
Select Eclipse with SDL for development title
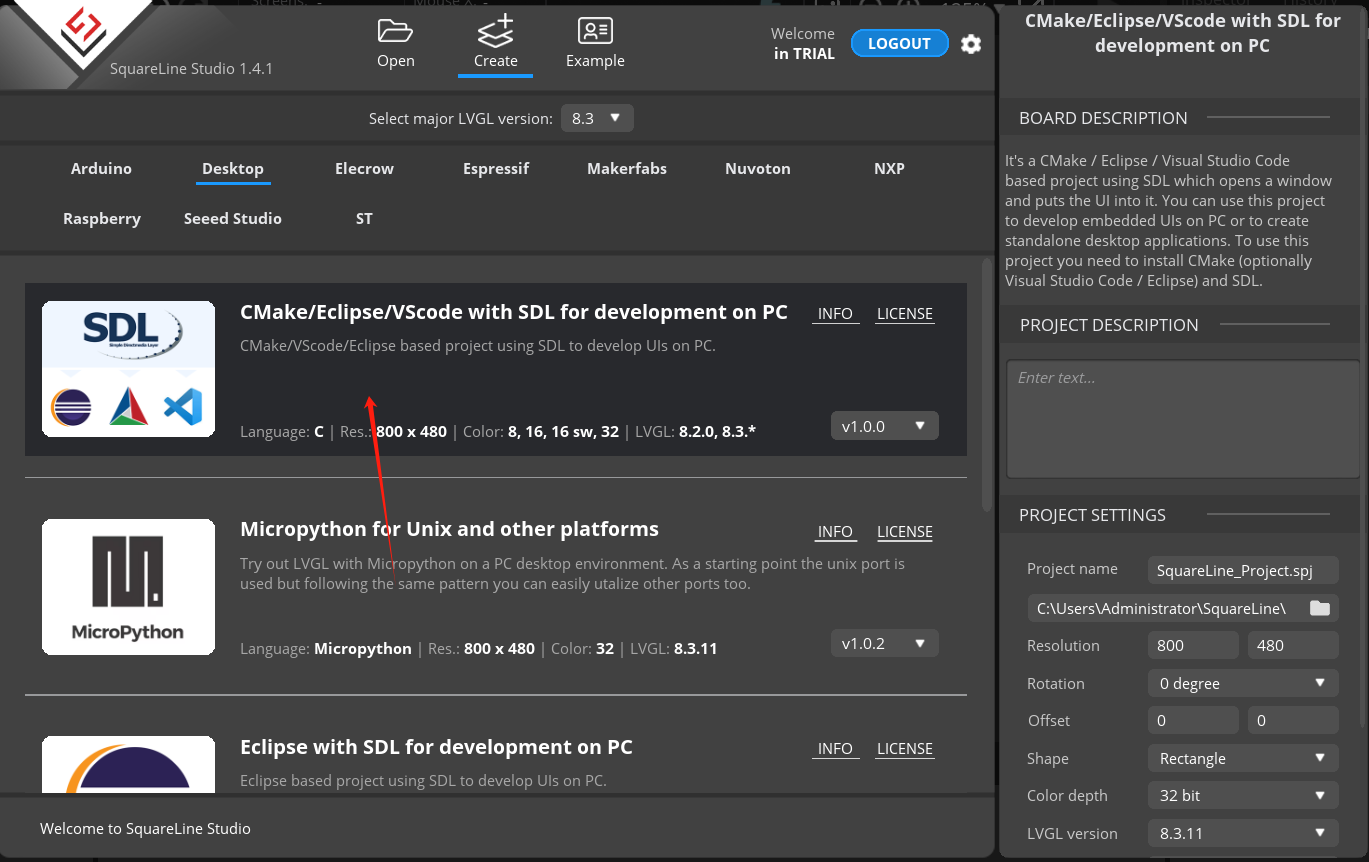click(436, 747)
